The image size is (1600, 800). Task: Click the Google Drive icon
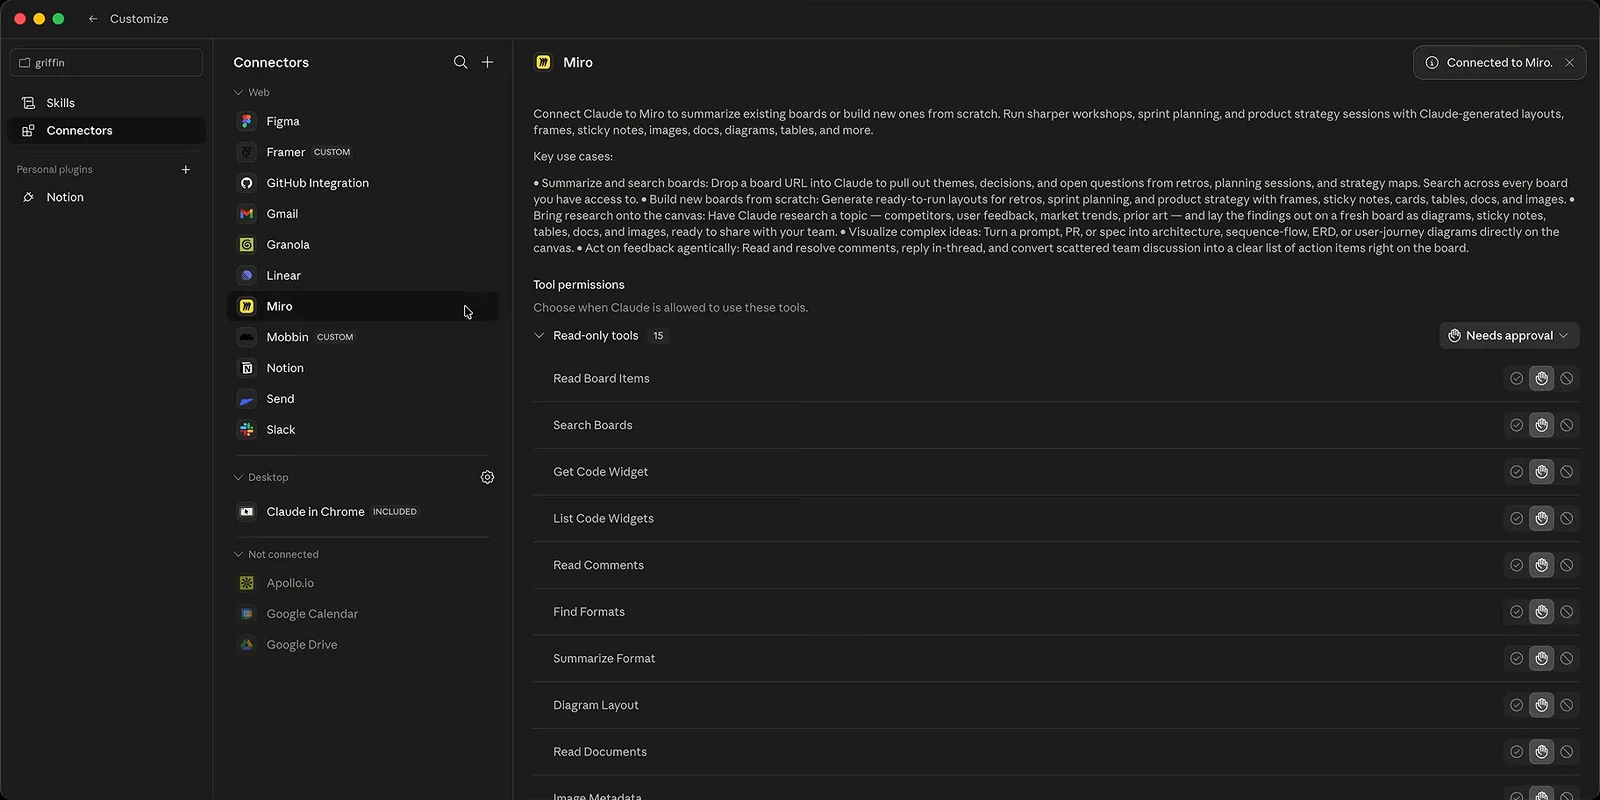click(x=247, y=645)
